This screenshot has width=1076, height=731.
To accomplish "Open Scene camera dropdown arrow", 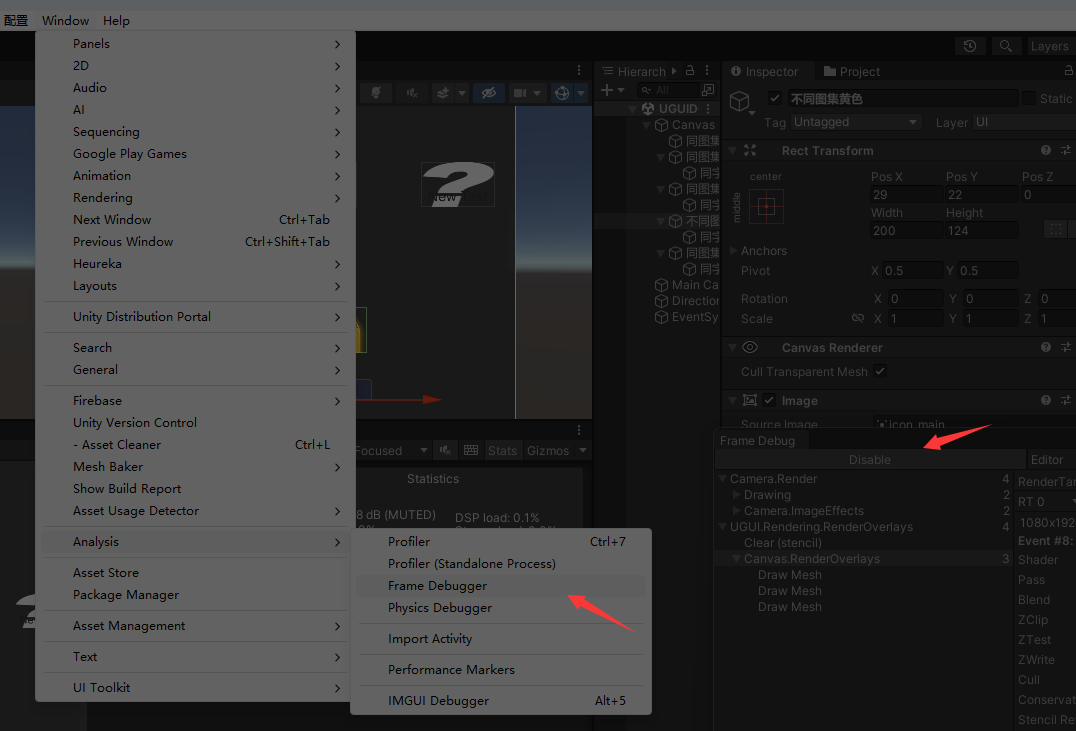I will [537, 93].
